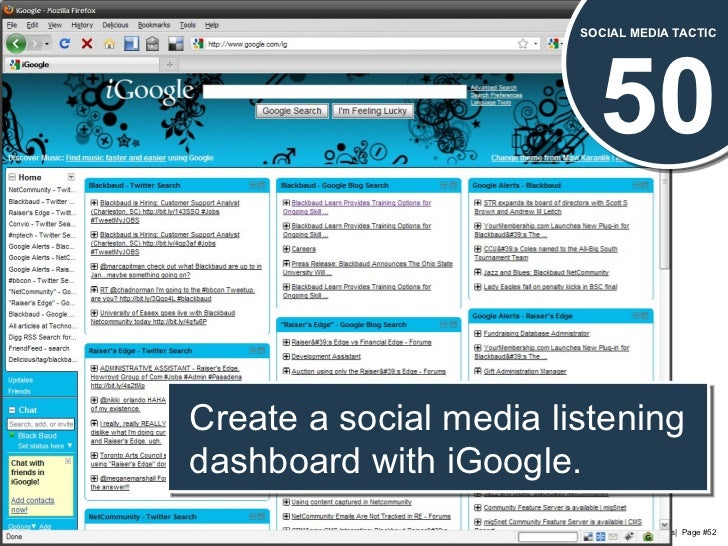Close the 'Chat with friends in iGoogle' note

point(68,461)
